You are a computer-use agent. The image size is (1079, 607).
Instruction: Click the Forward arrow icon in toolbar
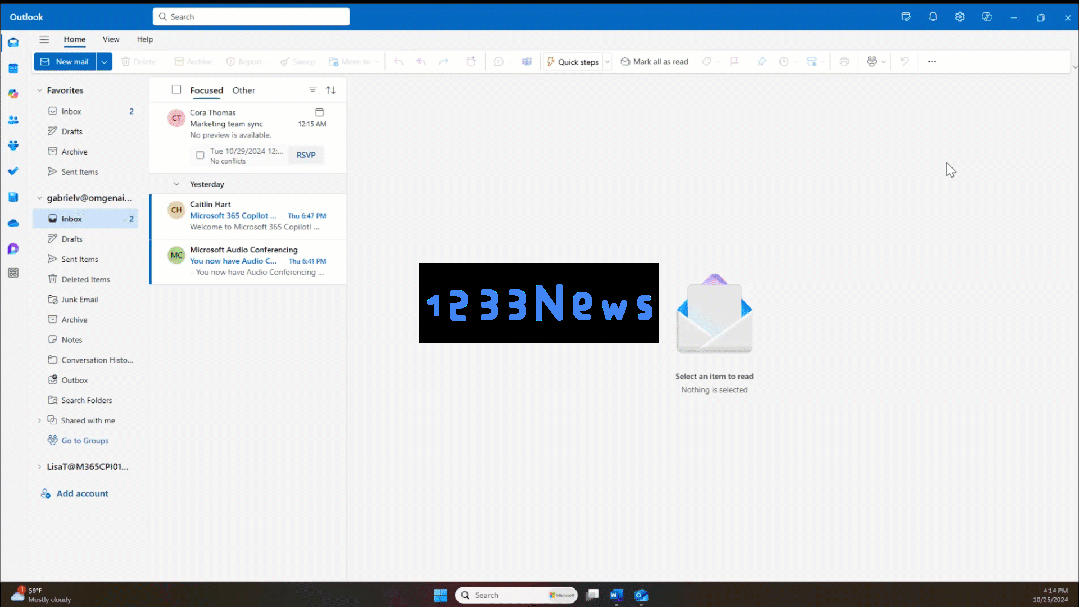click(x=444, y=62)
